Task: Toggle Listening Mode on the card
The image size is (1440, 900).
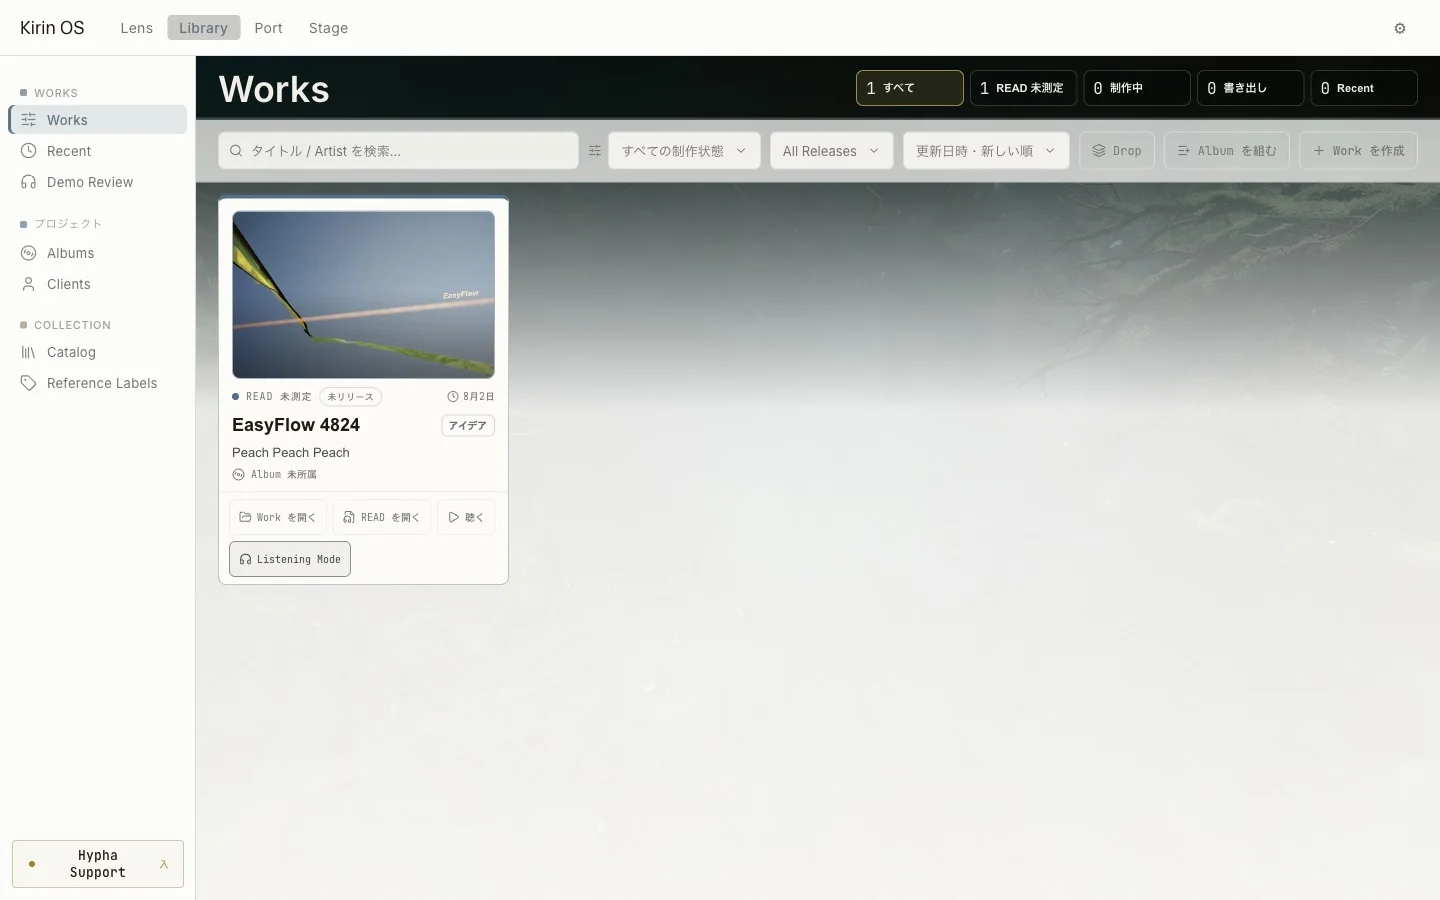Action: click(x=290, y=559)
